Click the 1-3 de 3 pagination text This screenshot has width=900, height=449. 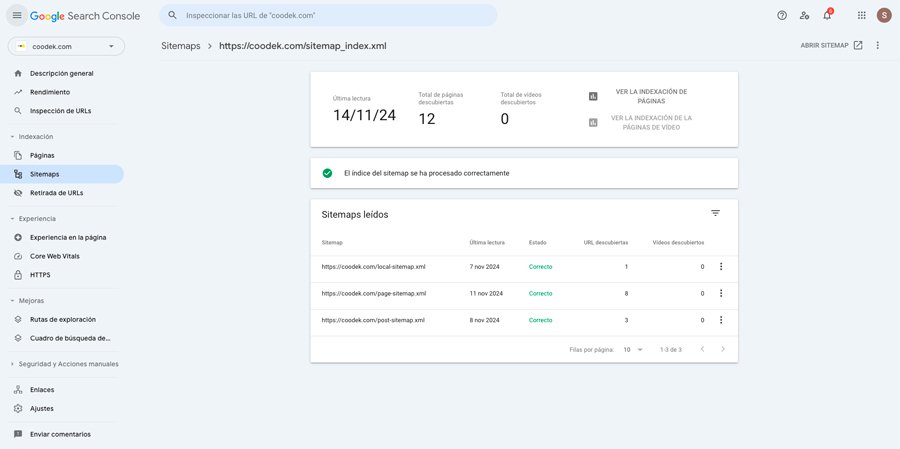(x=670, y=349)
